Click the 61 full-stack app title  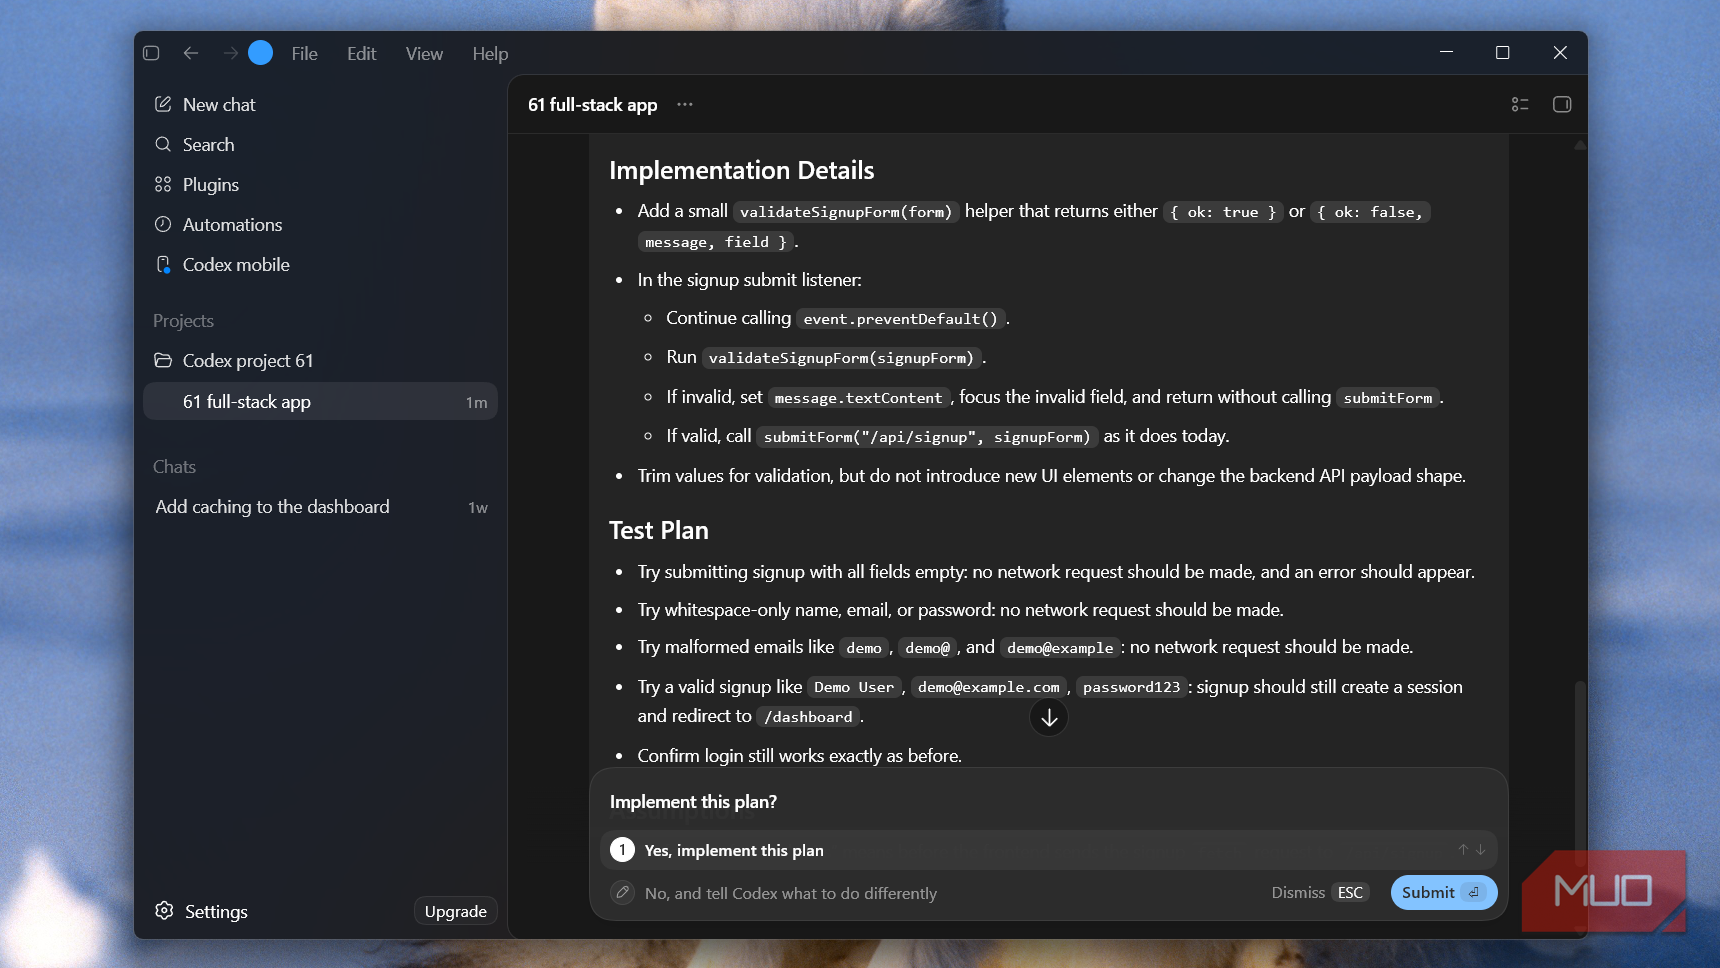coord(593,105)
